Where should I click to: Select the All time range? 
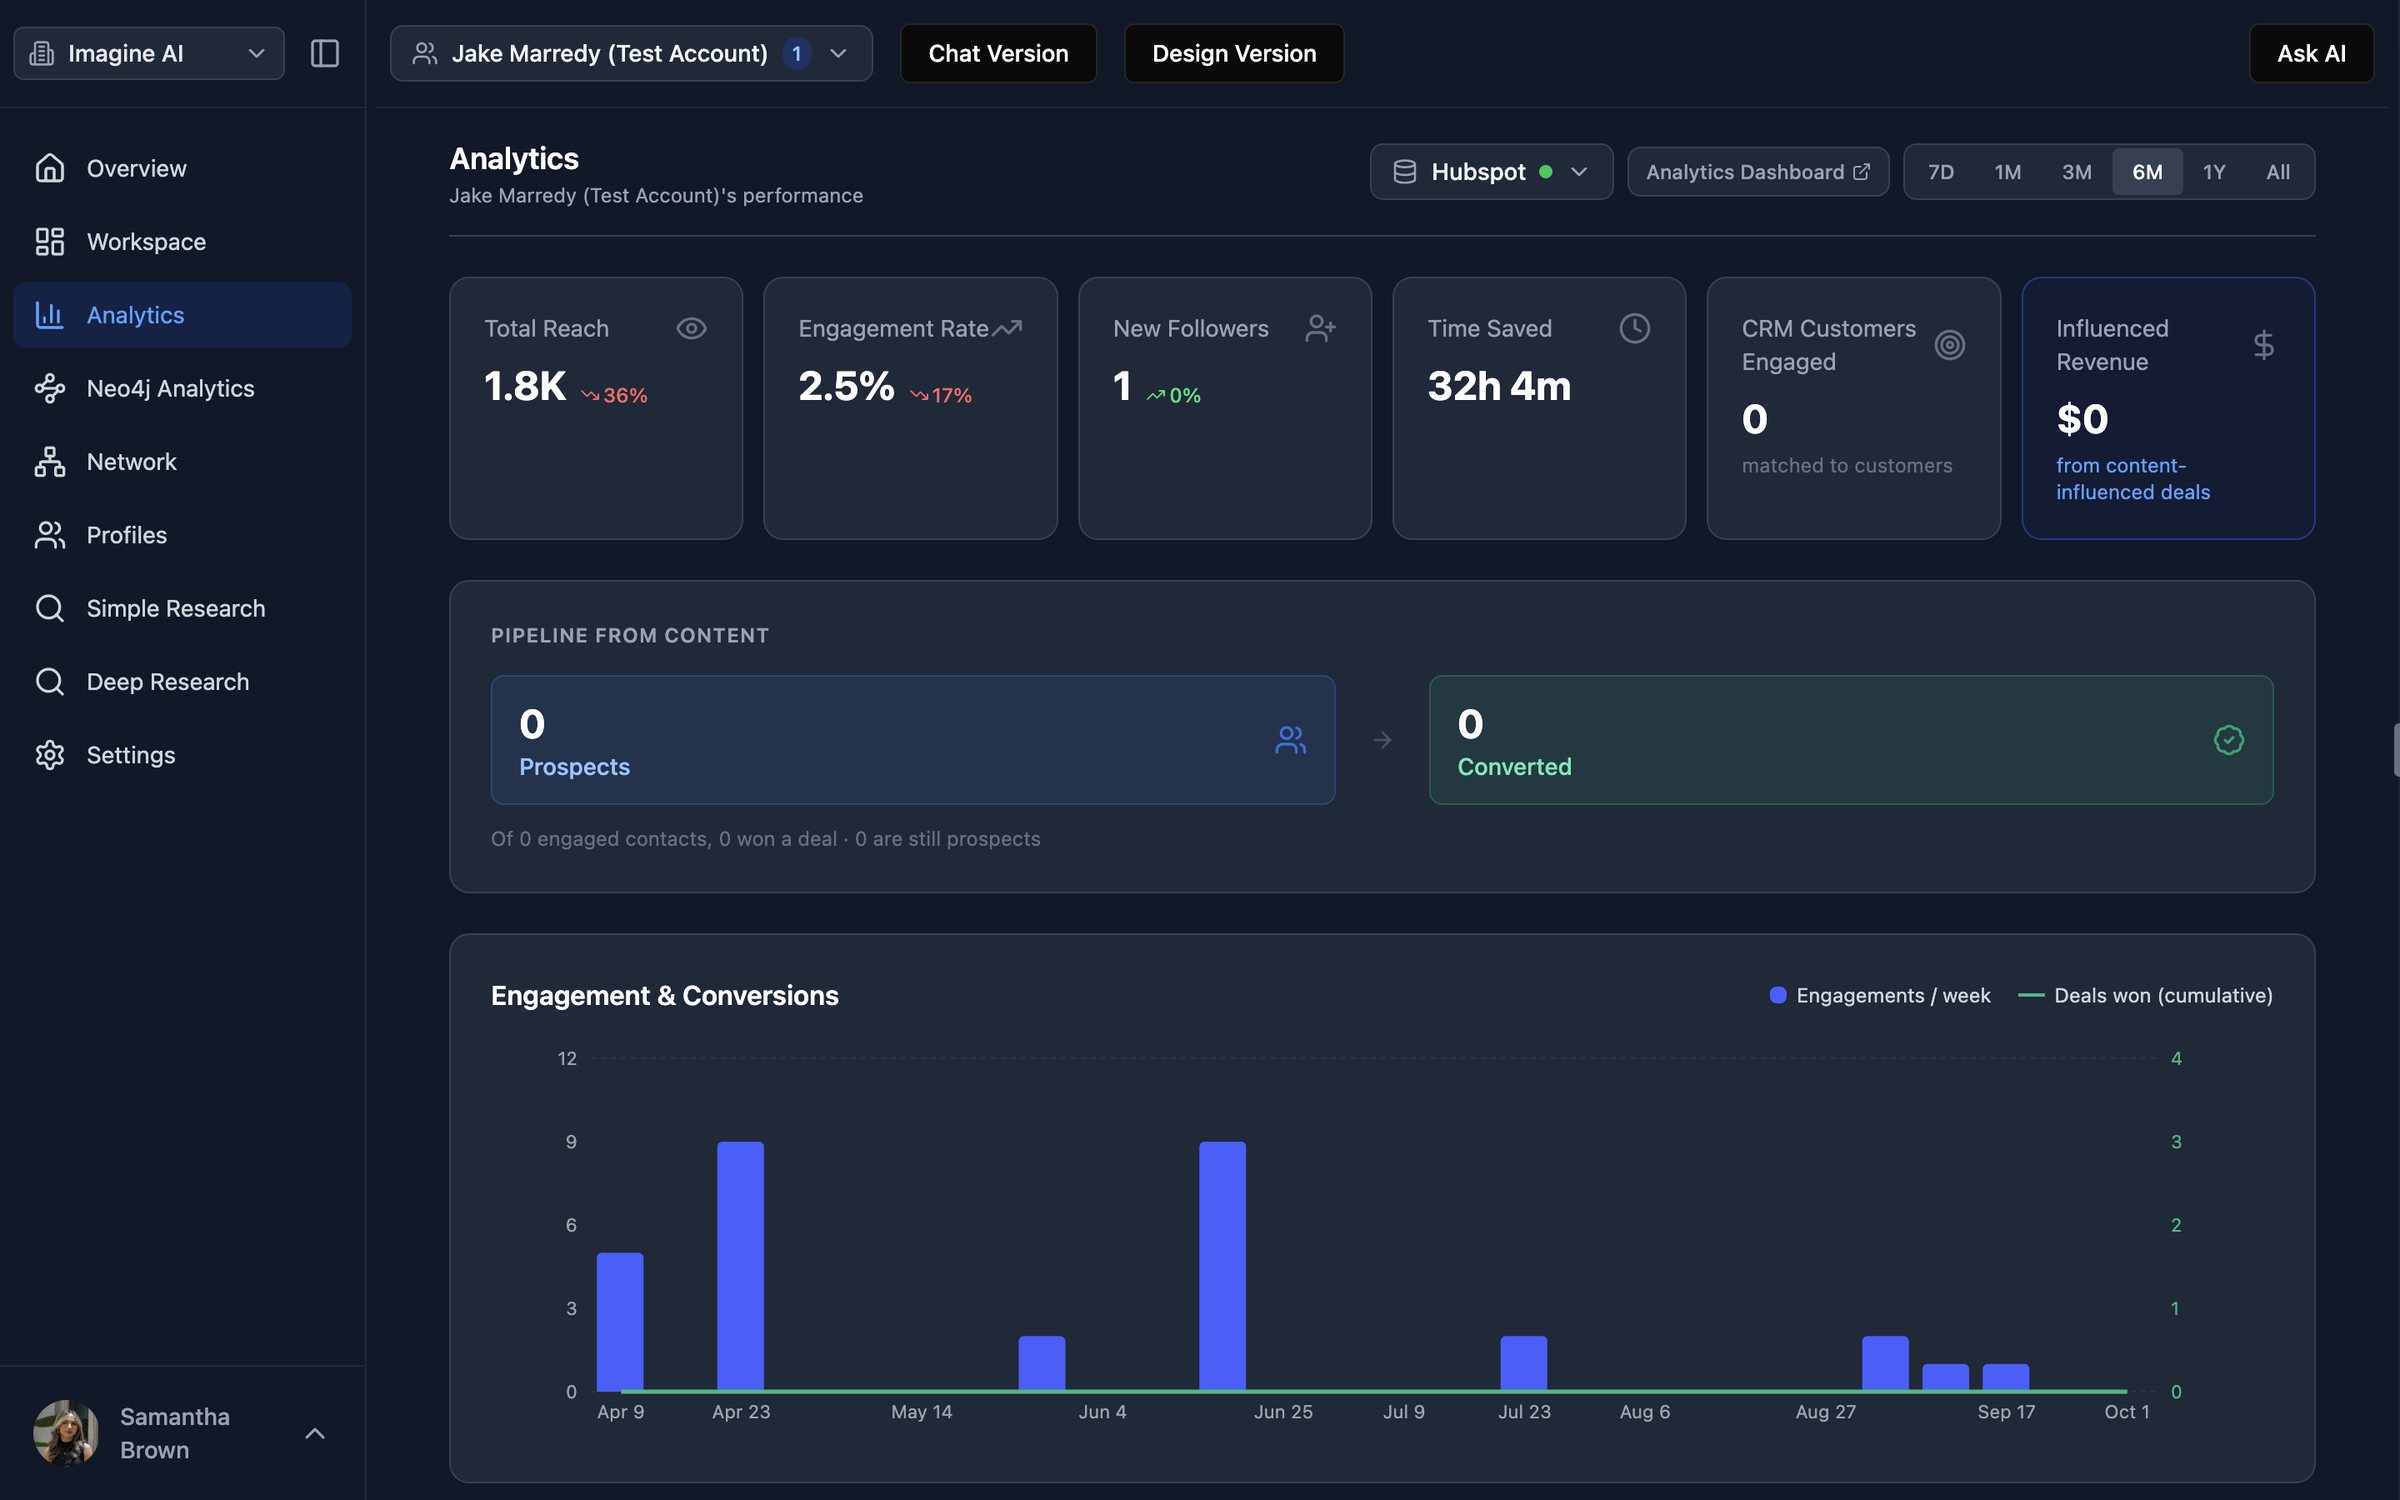(x=2278, y=172)
